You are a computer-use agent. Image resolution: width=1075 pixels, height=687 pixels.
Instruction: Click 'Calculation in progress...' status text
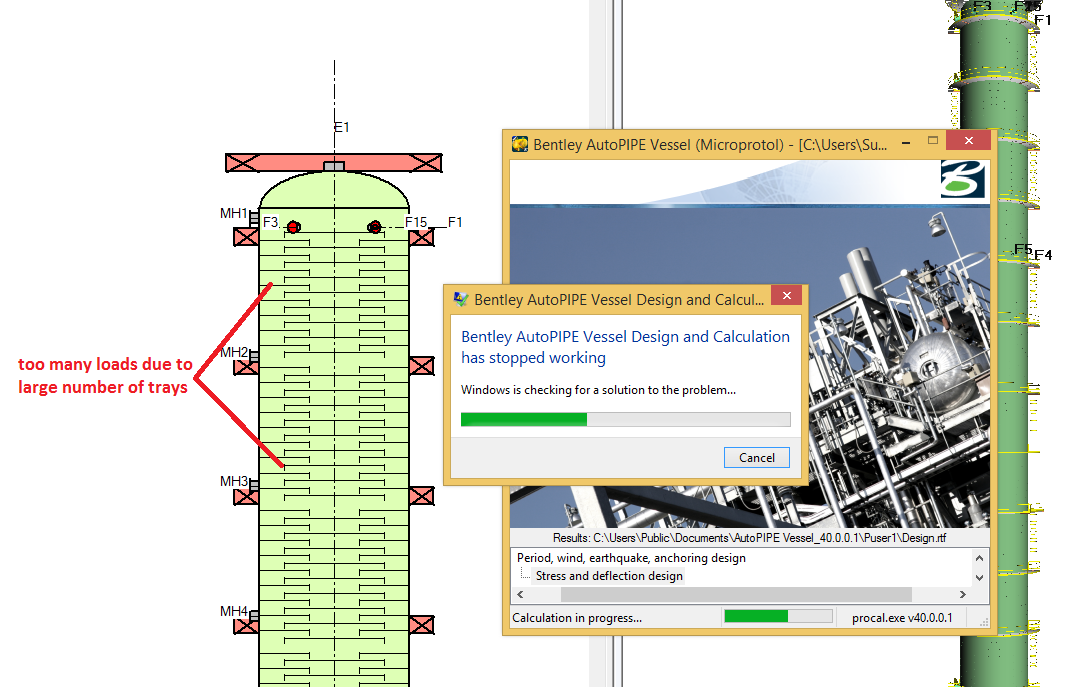577,618
